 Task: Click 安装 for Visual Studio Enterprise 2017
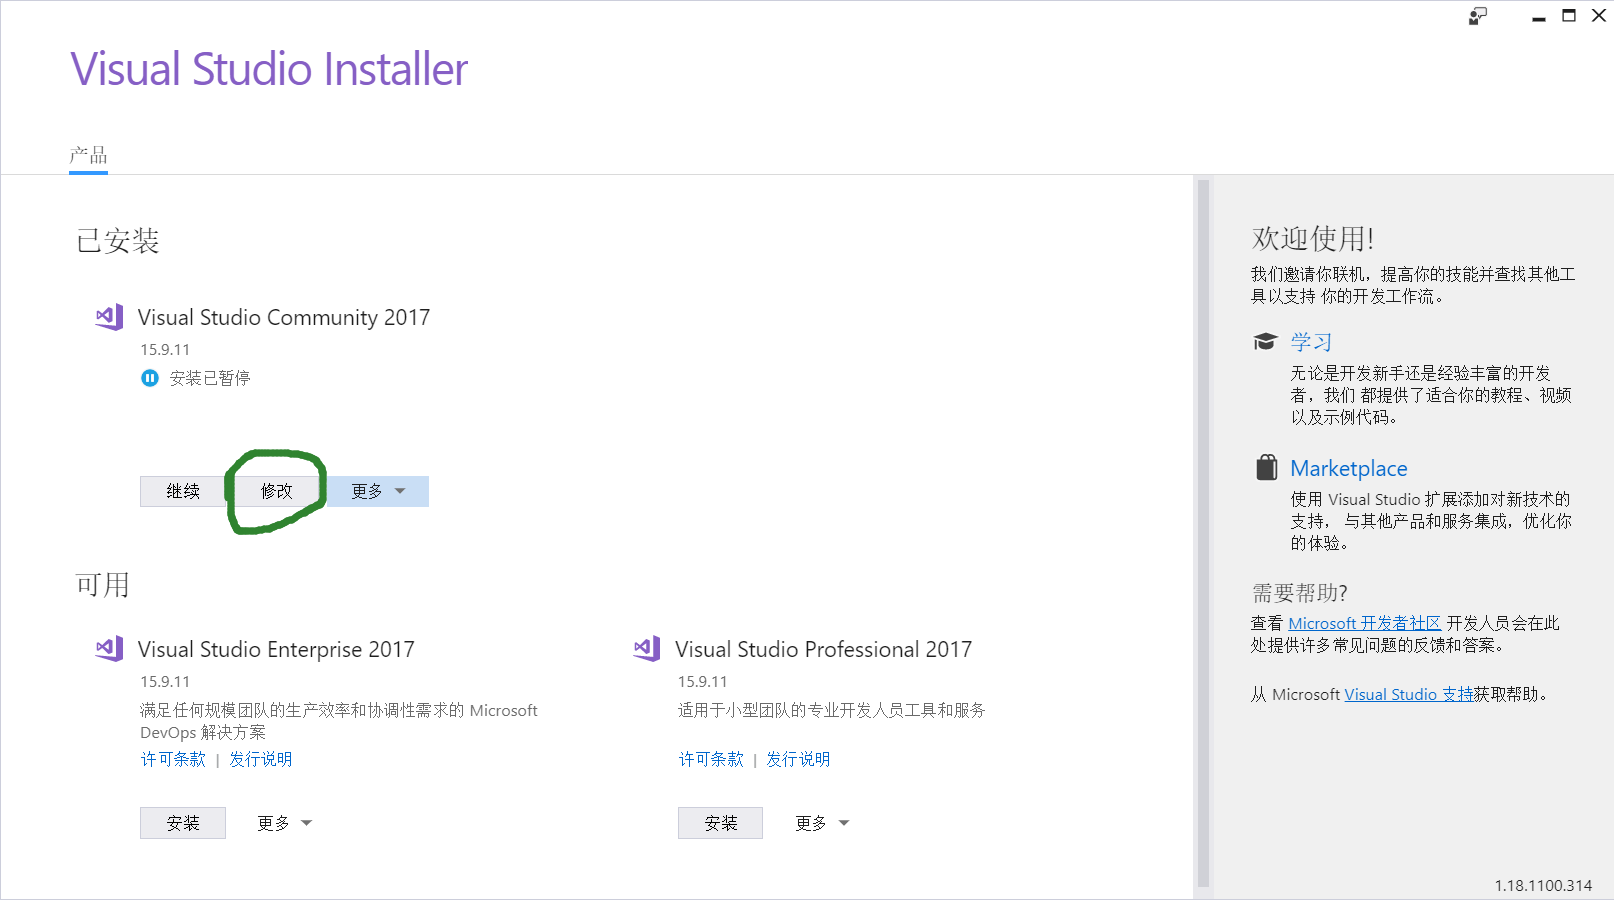coord(183,822)
